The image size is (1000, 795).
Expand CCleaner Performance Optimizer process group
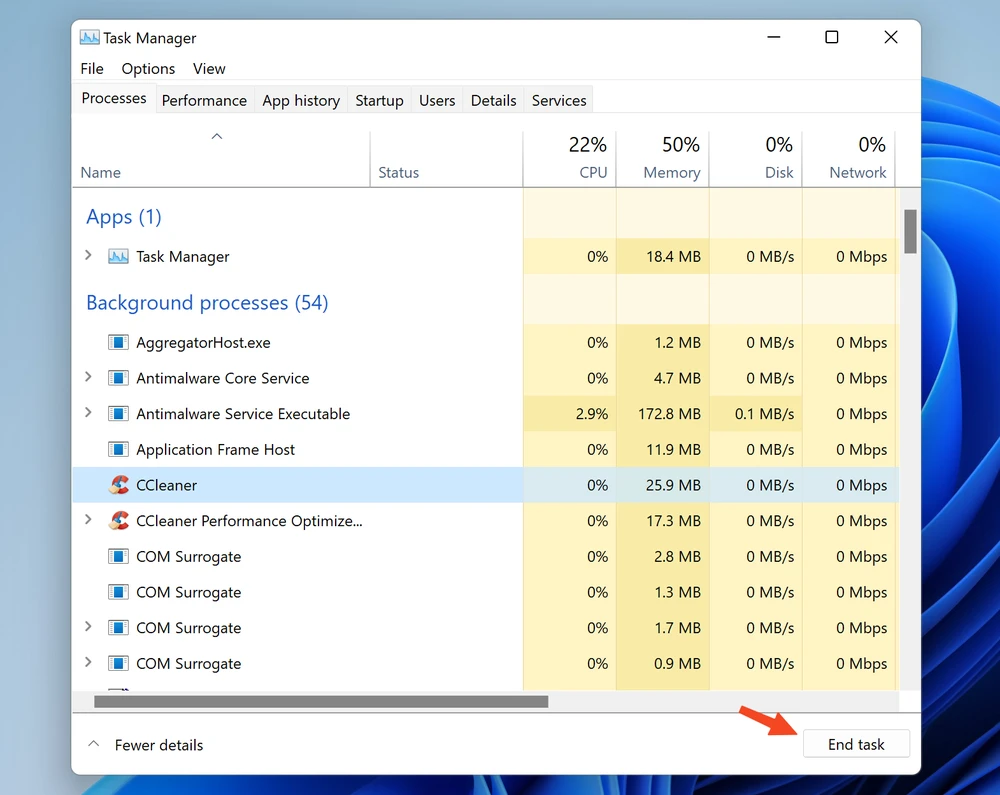click(88, 520)
